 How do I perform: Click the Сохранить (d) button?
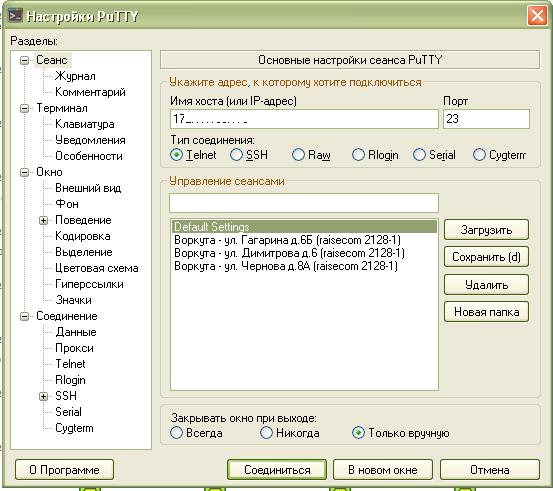coord(486,257)
